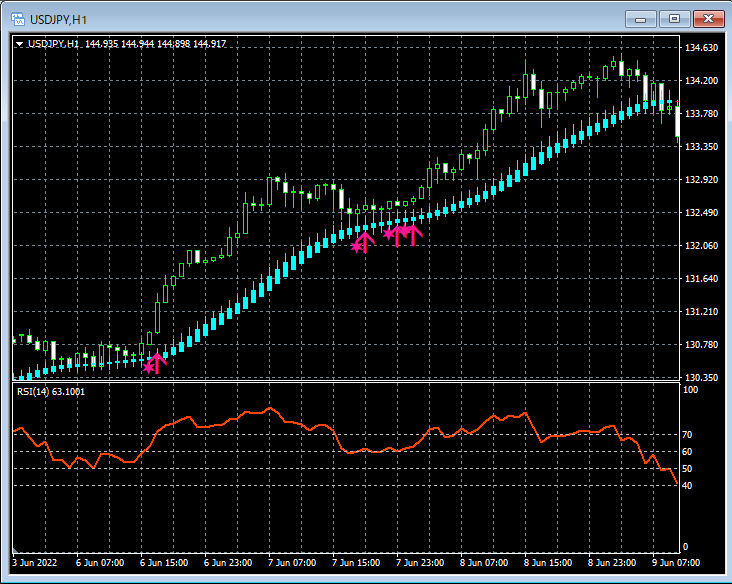Viewport: 732px width, 584px height.
Task: Click the 7 Jun 15:00 time label
Action: (x=356, y=563)
